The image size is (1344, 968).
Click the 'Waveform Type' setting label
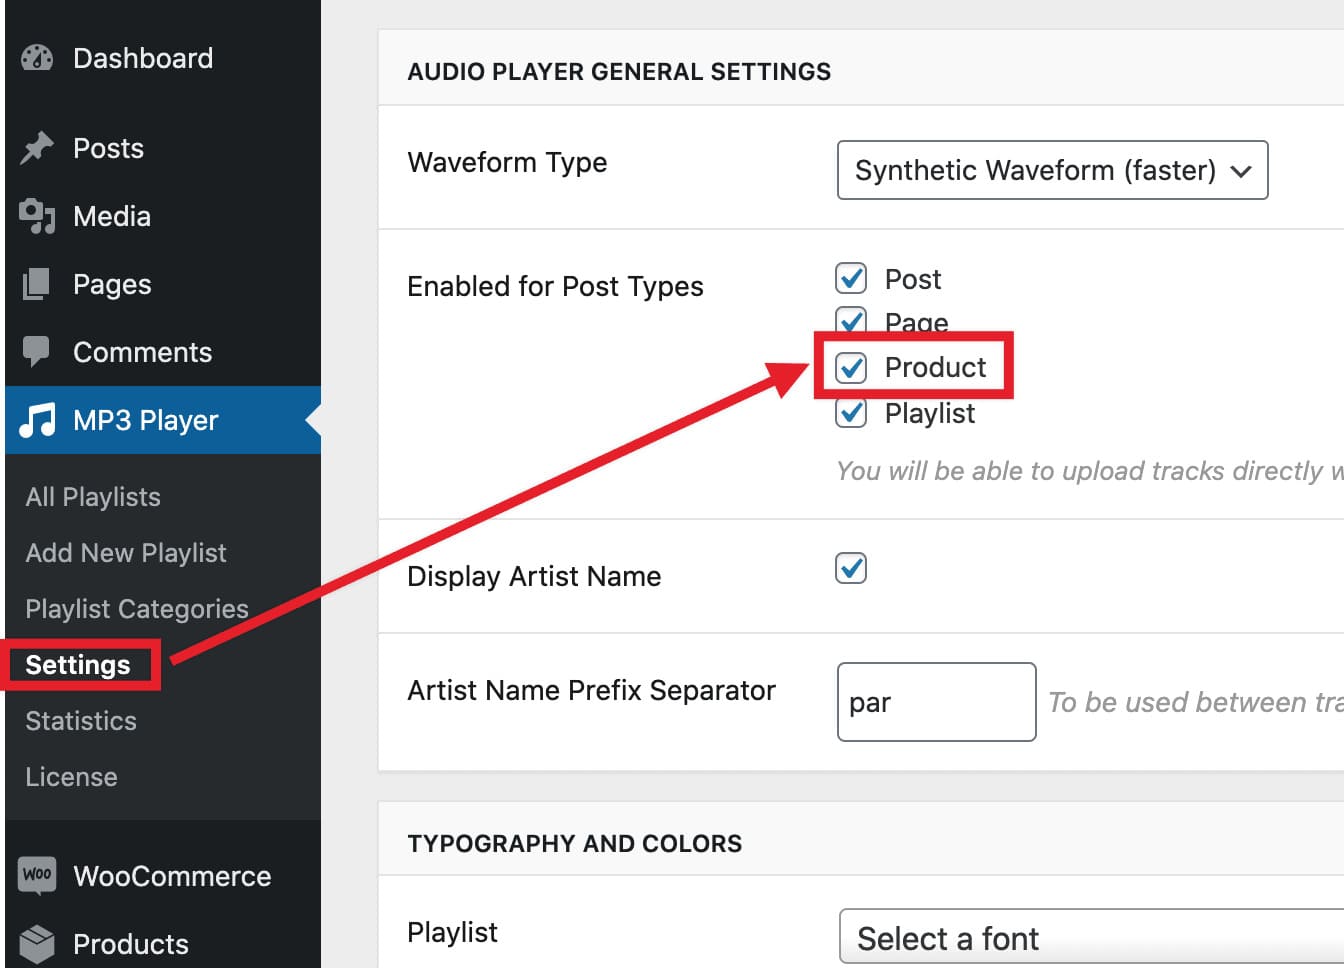coord(507,163)
